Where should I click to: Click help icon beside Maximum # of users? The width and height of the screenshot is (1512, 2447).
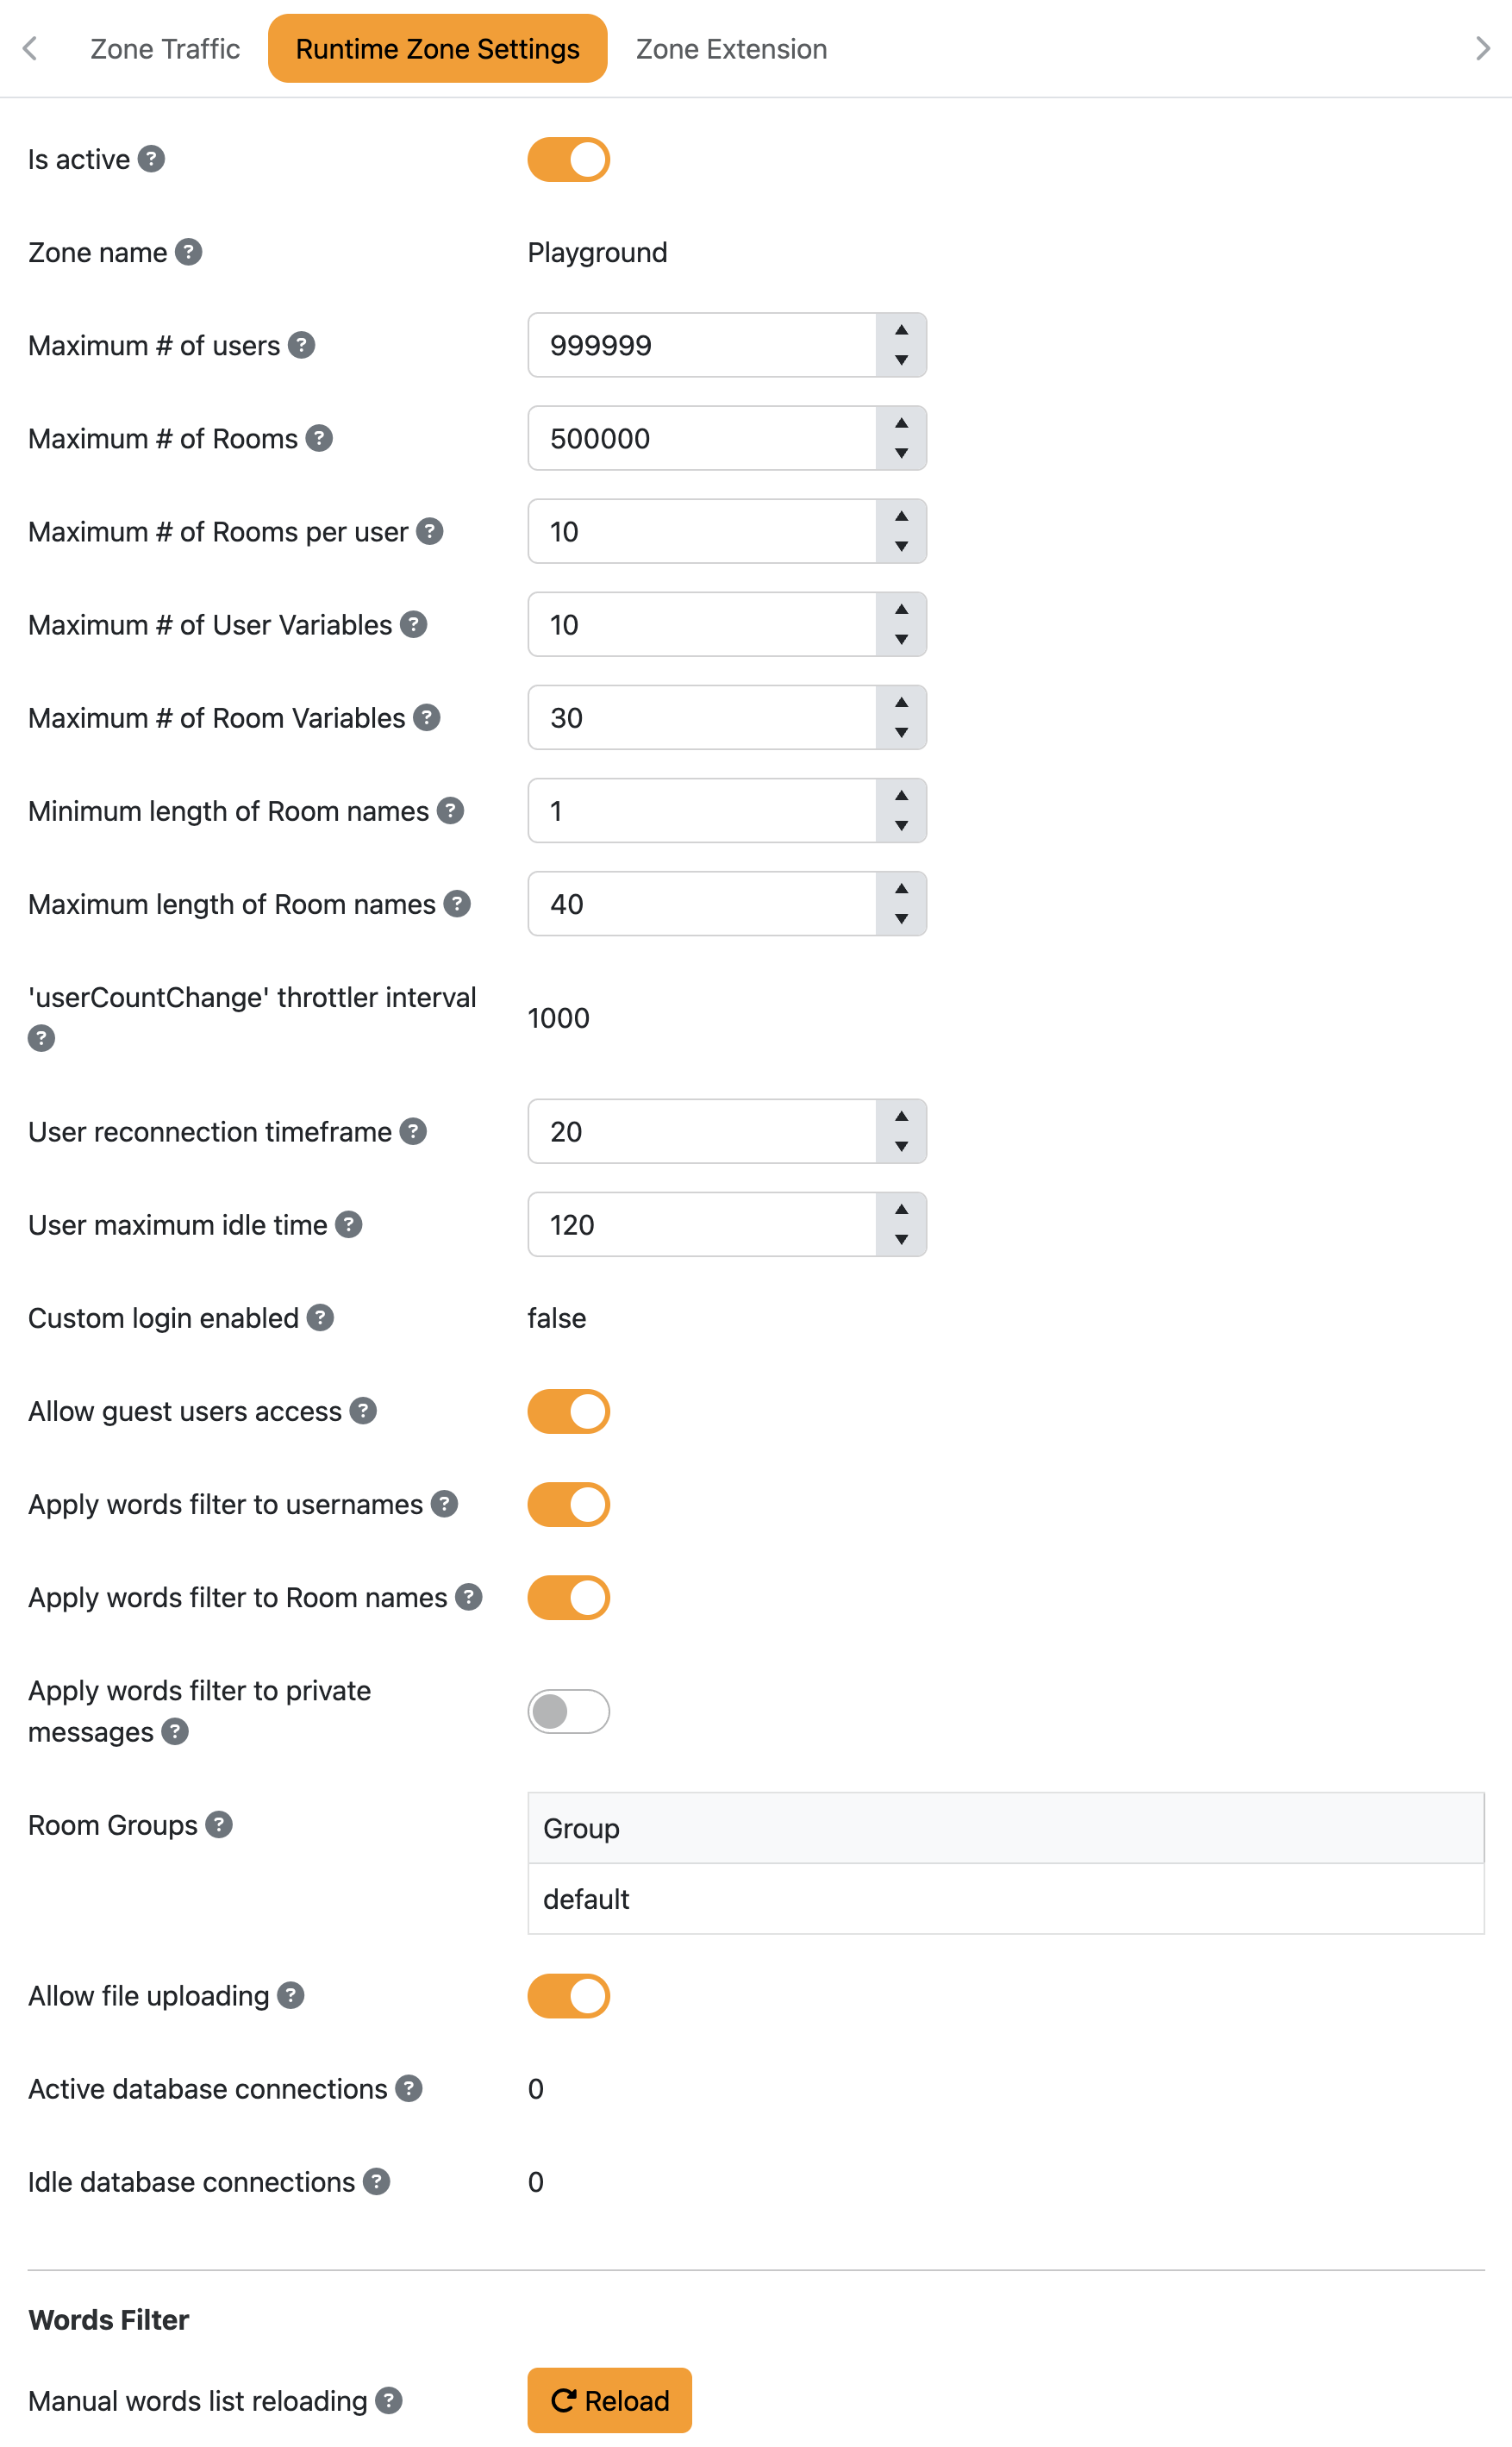302,345
